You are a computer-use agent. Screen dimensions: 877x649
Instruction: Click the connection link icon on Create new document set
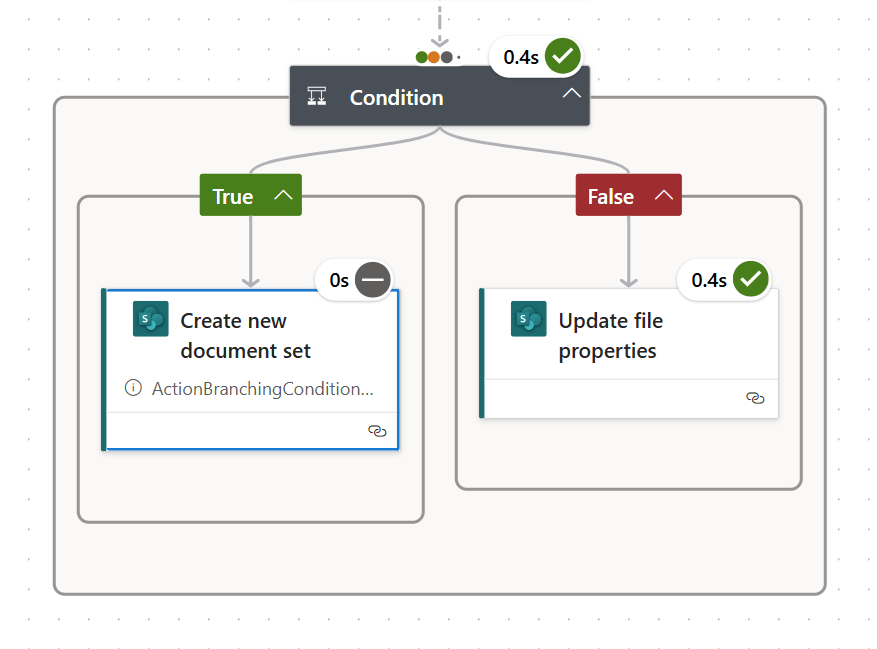(378, 430)
